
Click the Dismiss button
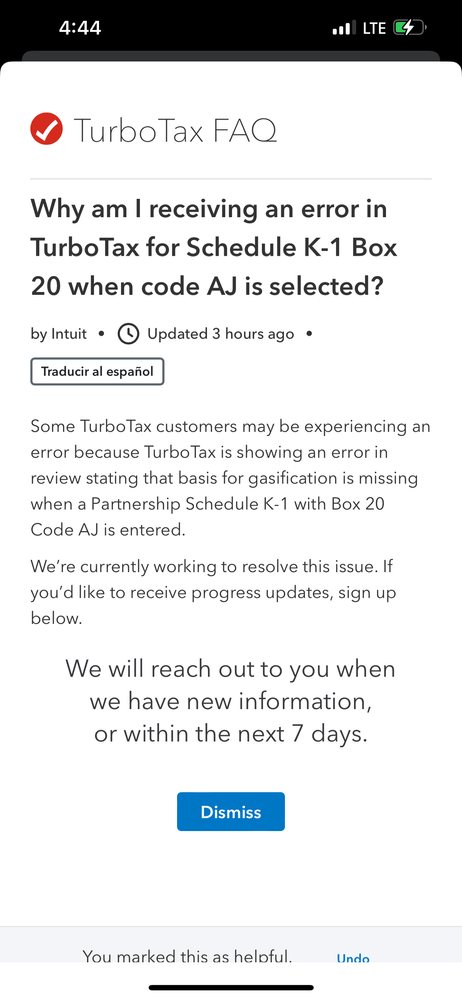(x=231, y=812)
